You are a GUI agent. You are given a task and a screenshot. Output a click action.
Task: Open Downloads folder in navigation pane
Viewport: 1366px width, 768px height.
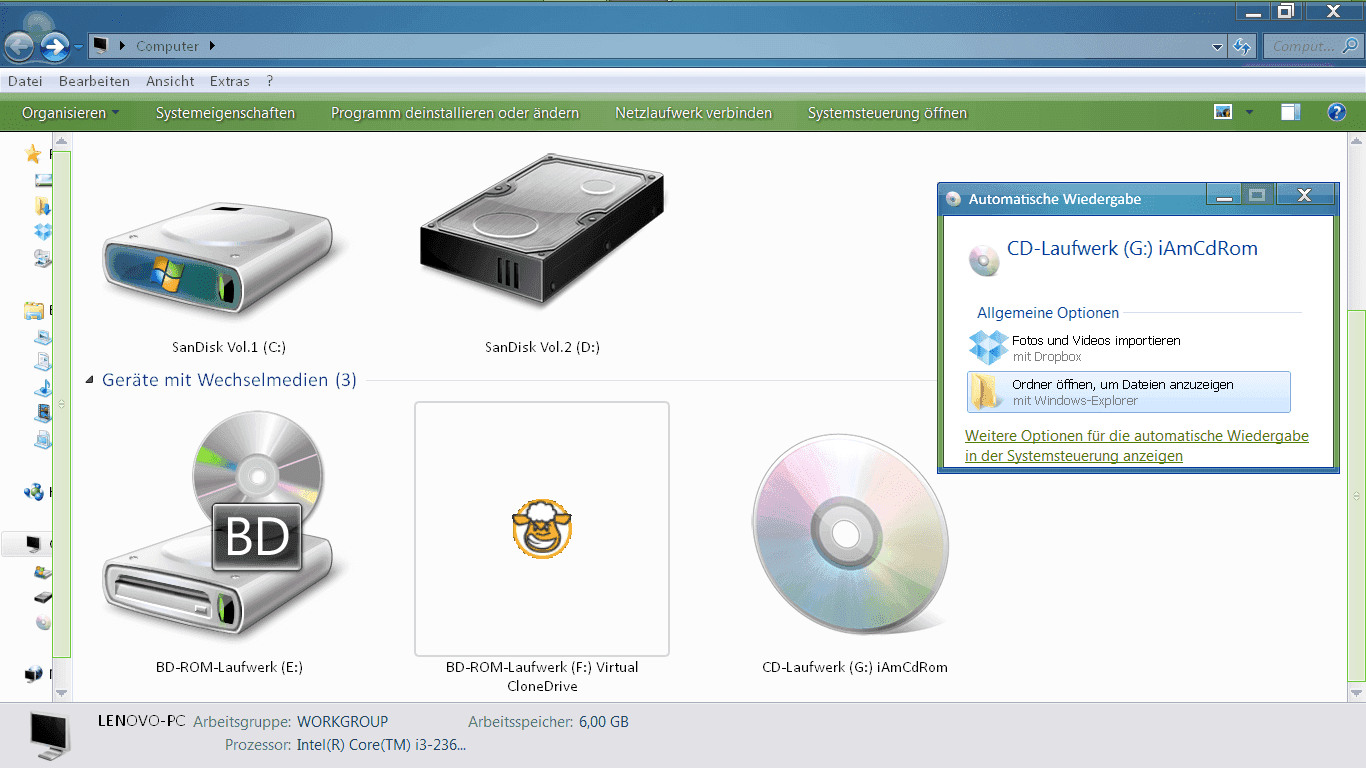tap(42, 206)
